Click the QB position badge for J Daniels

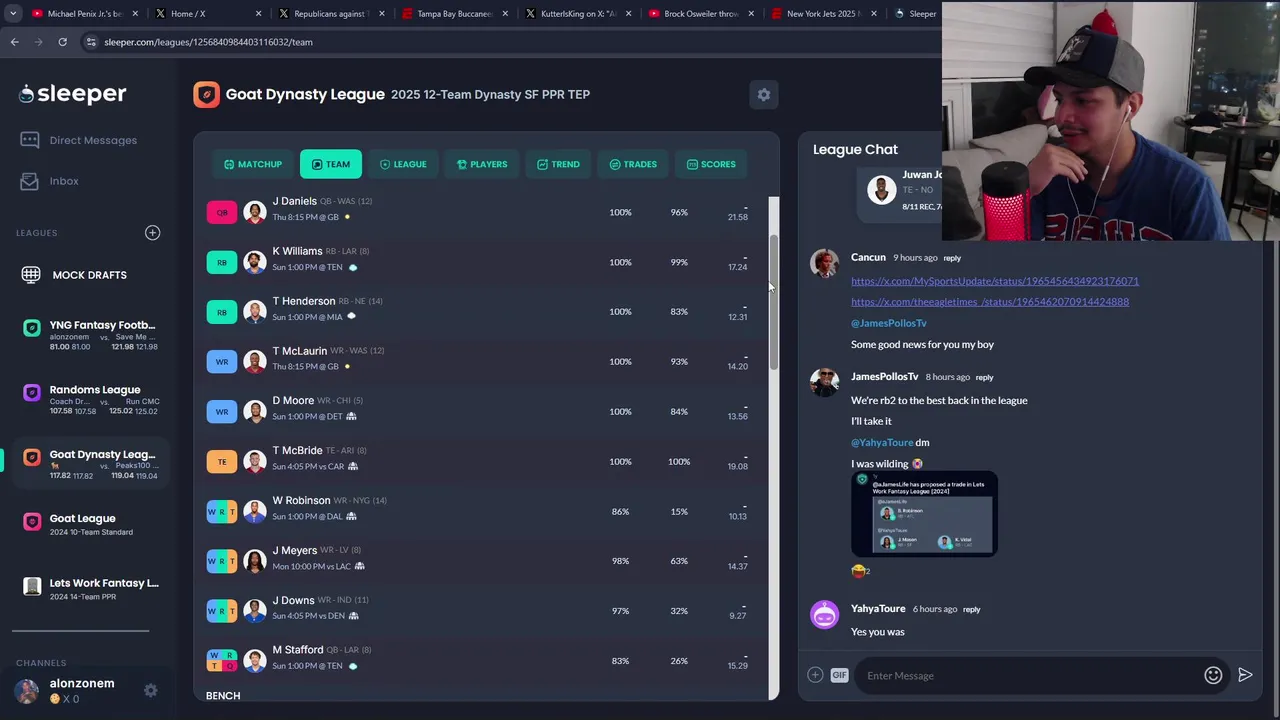[222, 212]
